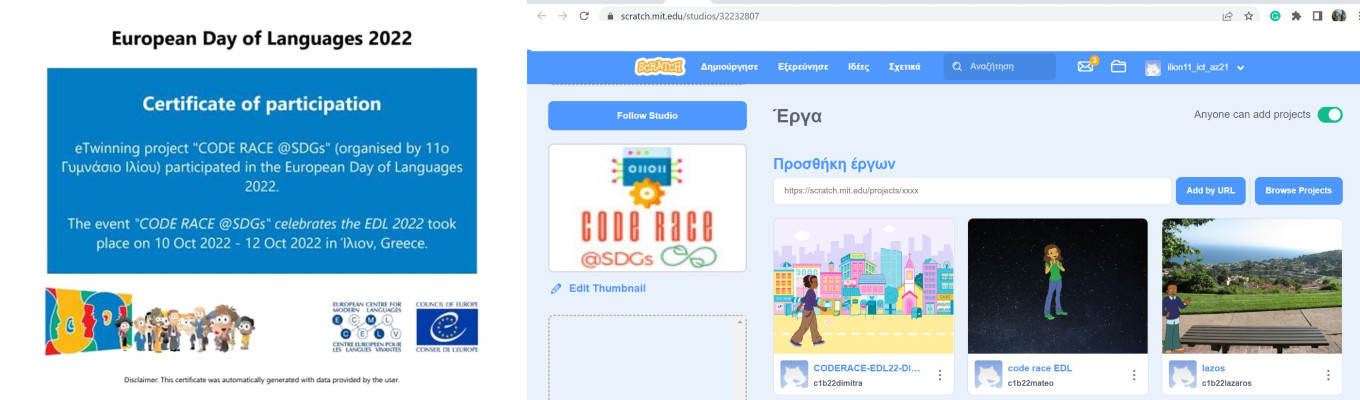The image size is (1360, 400).
Task: Open My Stuff folder icon
Action: tap(1119, 67)
